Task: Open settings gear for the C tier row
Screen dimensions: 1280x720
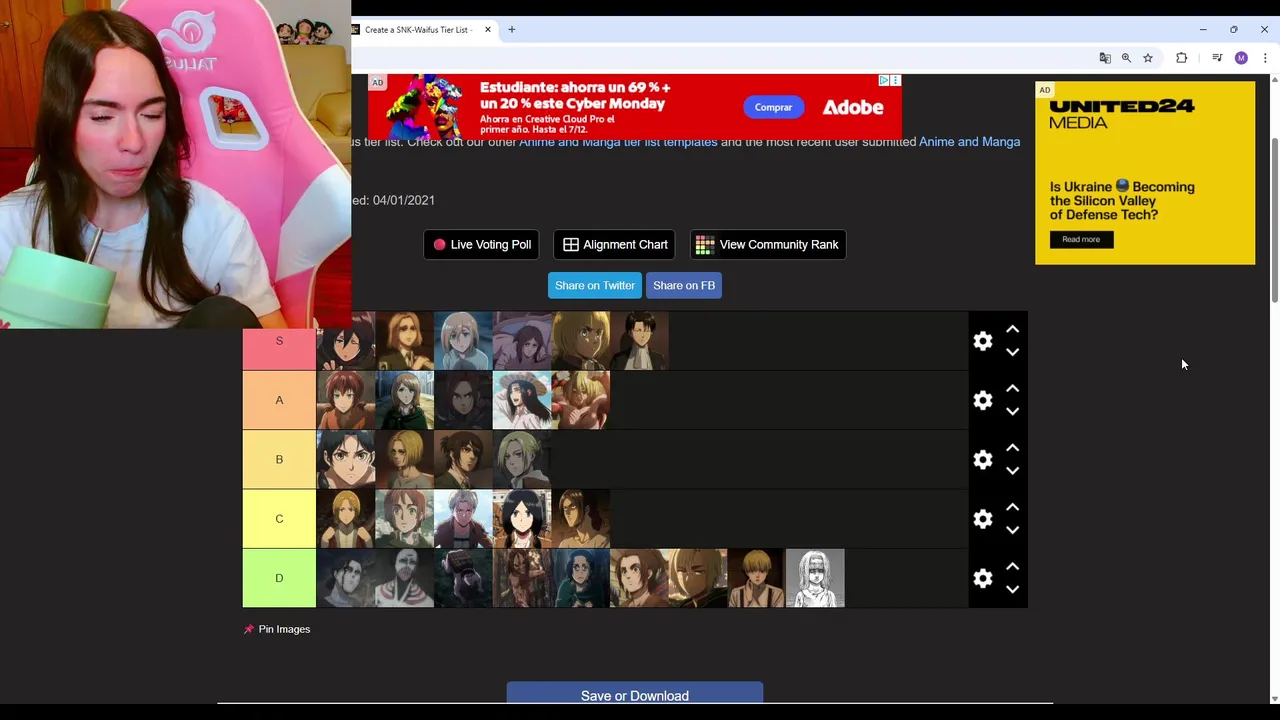Action: point(983,519)
